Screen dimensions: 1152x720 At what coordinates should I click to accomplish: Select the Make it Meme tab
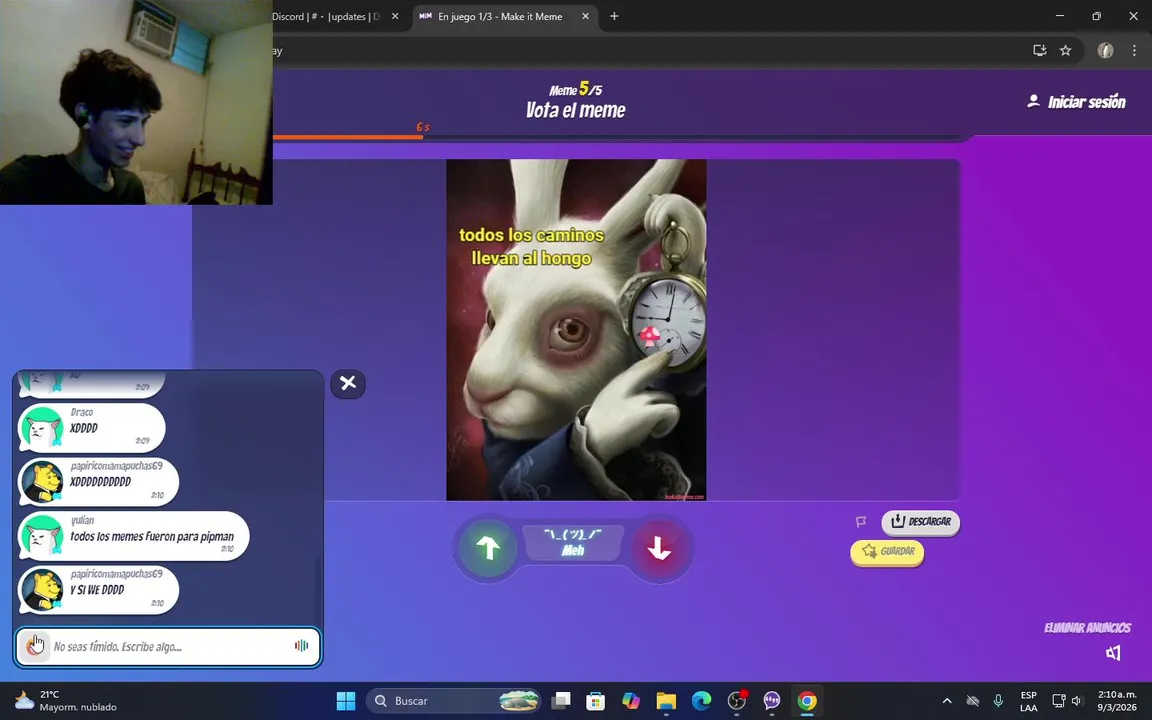tap(500, 16)
